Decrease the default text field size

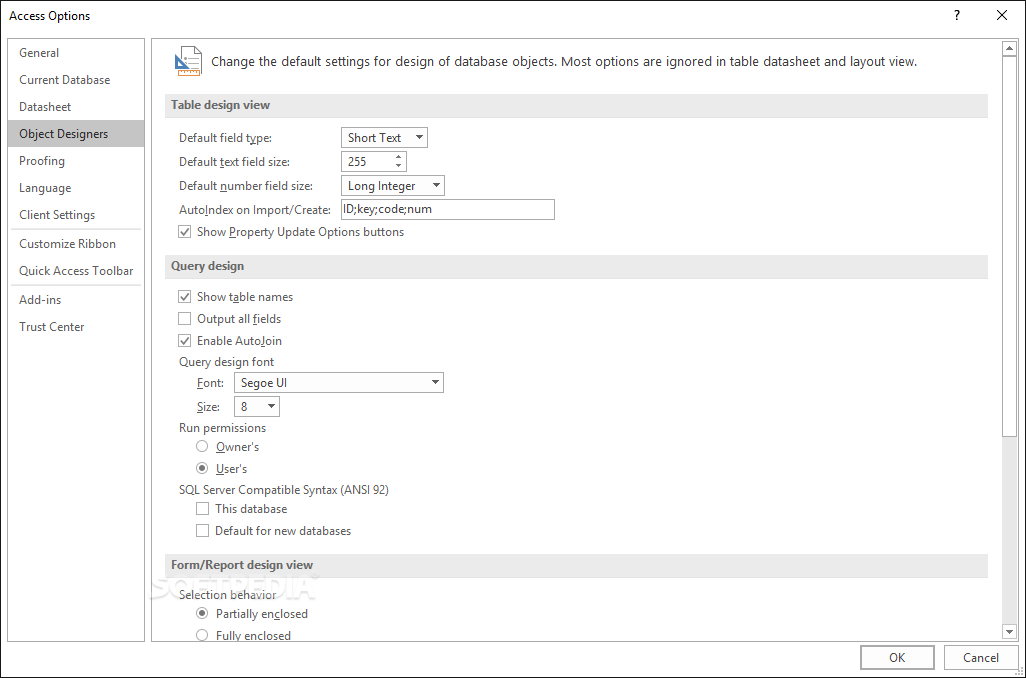(398, 166)
